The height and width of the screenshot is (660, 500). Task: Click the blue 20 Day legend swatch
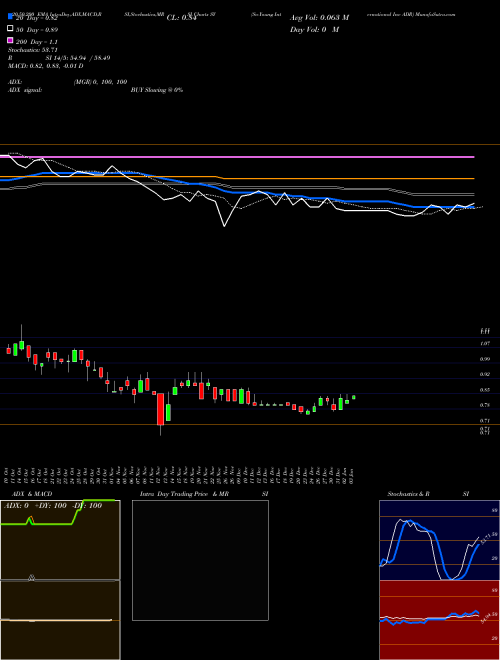tap(10, 17)
